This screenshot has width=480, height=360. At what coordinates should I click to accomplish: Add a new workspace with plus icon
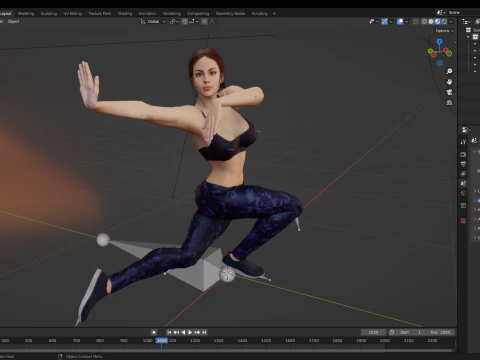click(x=274, y=14)
